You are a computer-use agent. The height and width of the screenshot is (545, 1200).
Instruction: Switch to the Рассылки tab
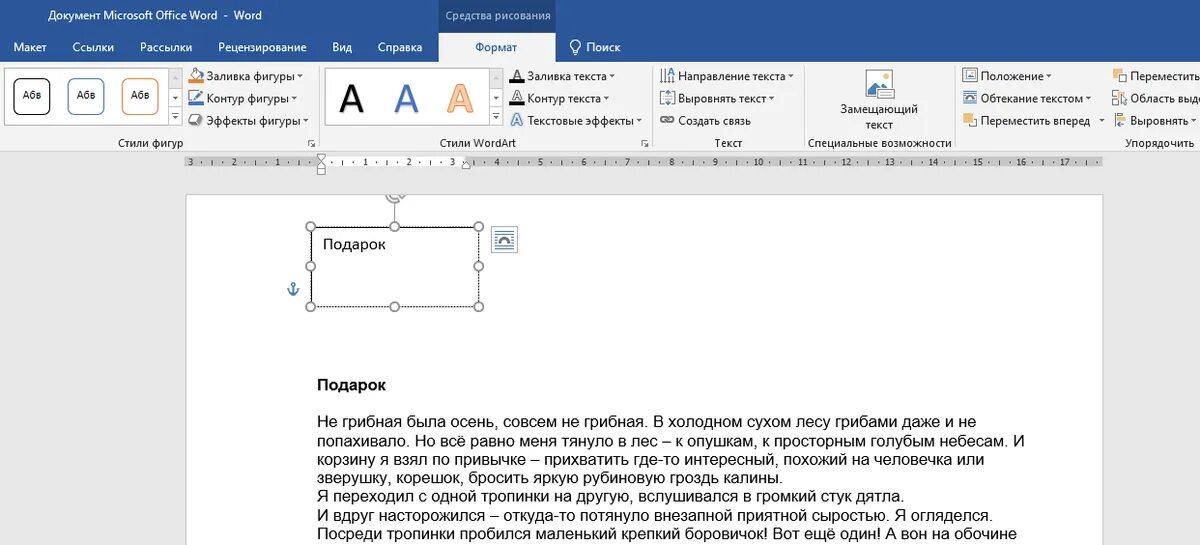166,47
